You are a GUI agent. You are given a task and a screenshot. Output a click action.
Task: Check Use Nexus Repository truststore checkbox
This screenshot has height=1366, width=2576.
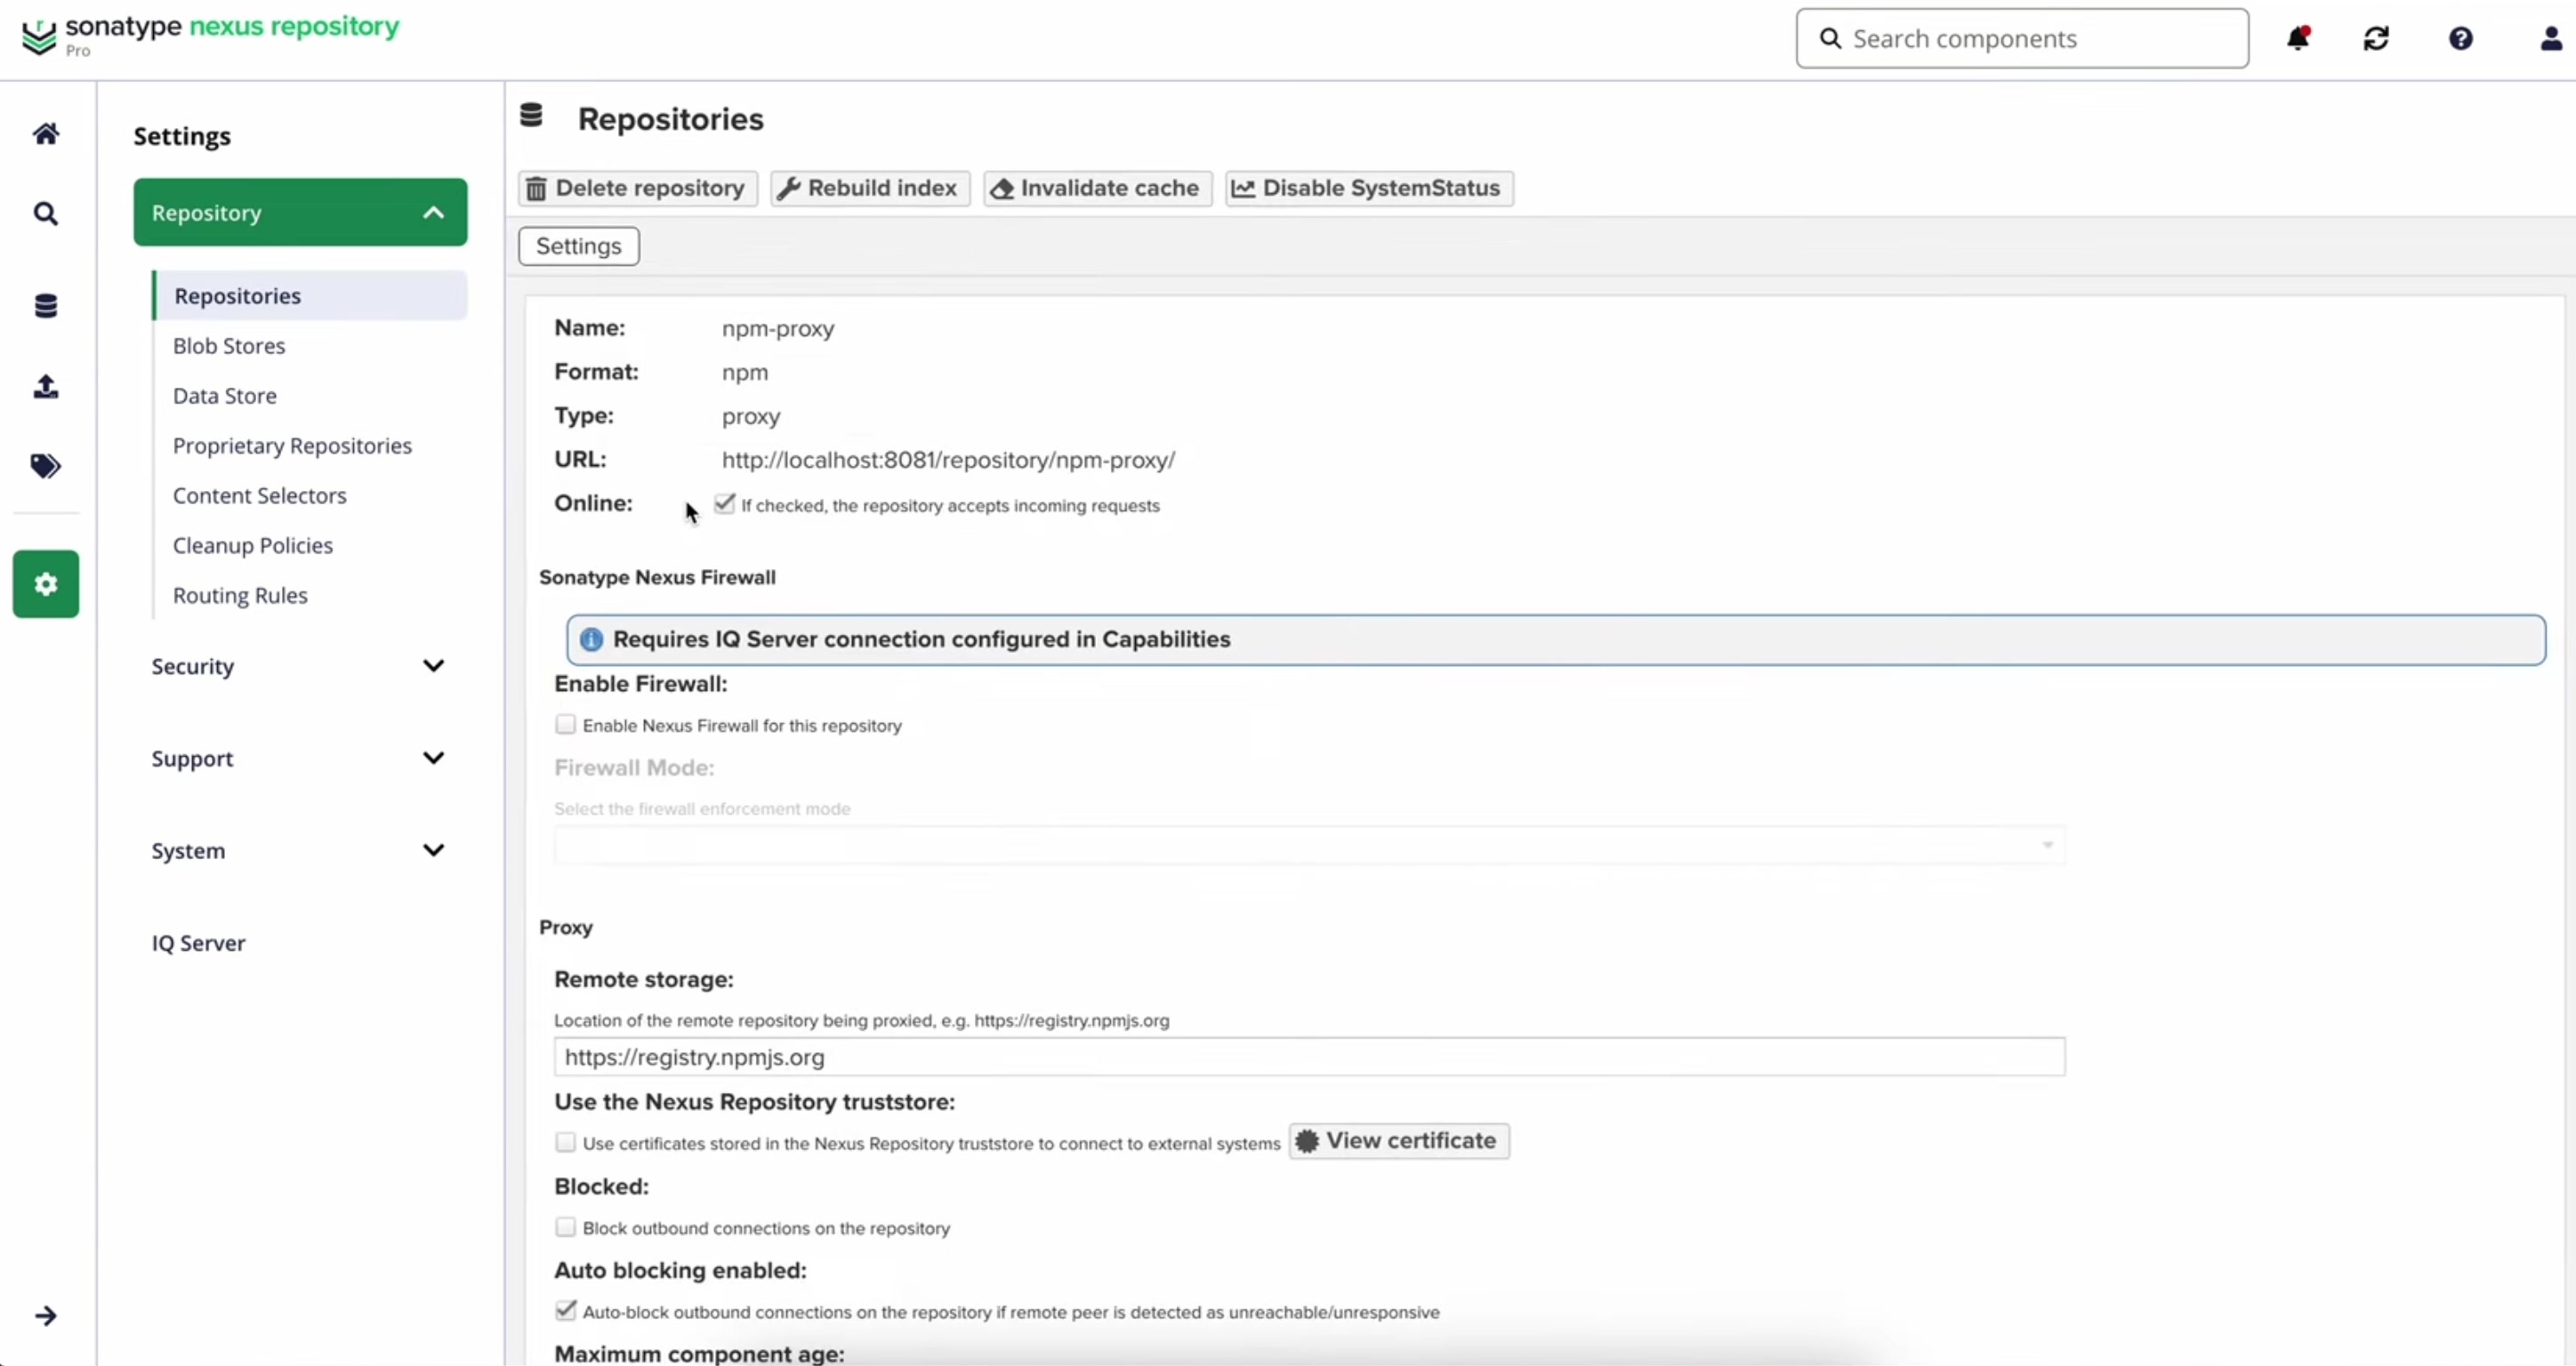(x=566, y=1142)
